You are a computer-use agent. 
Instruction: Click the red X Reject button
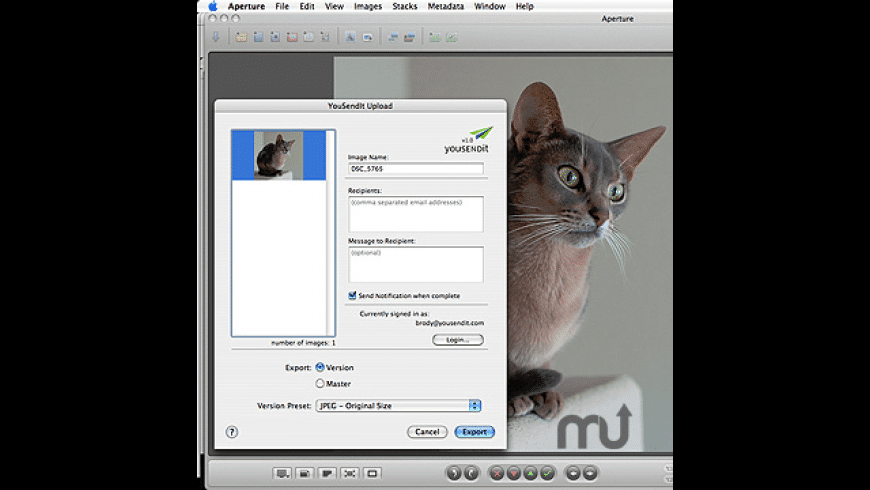point(497,473)
